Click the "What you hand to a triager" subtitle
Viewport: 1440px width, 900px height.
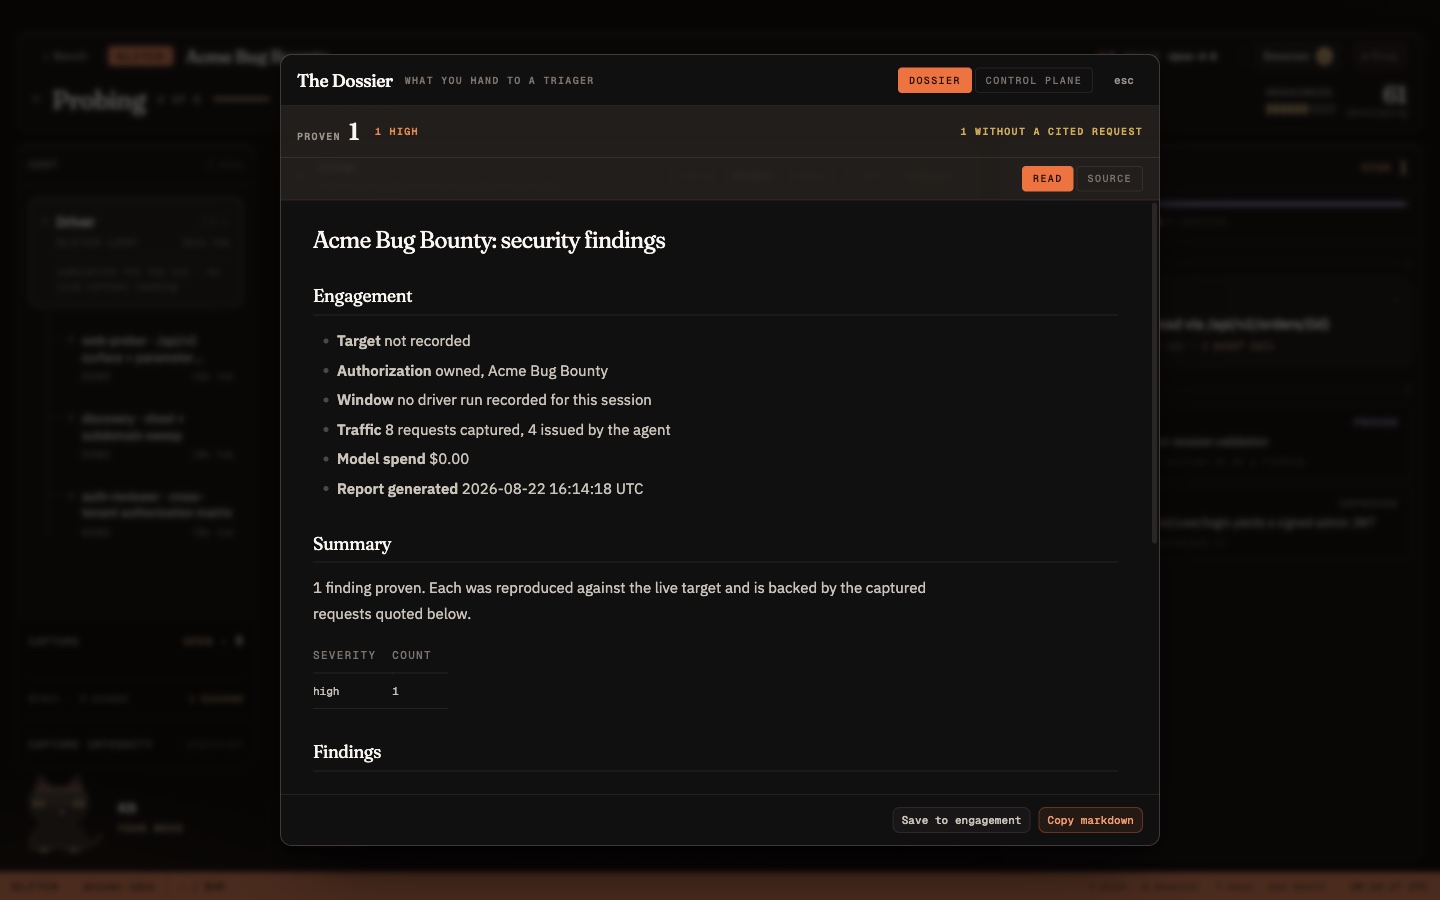[x=499, y=81]
